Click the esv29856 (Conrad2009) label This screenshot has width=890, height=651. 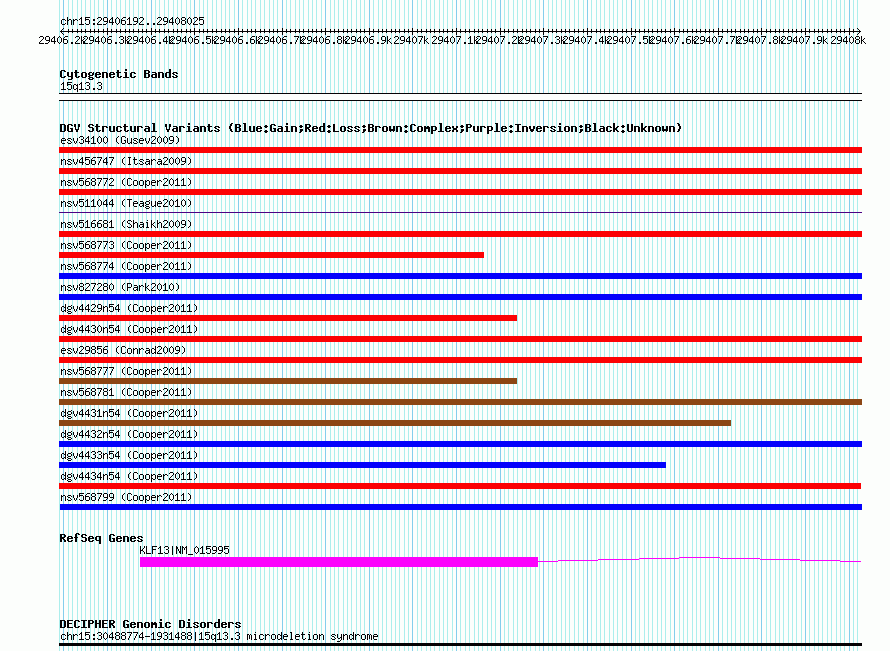click(x=123, y=350)
